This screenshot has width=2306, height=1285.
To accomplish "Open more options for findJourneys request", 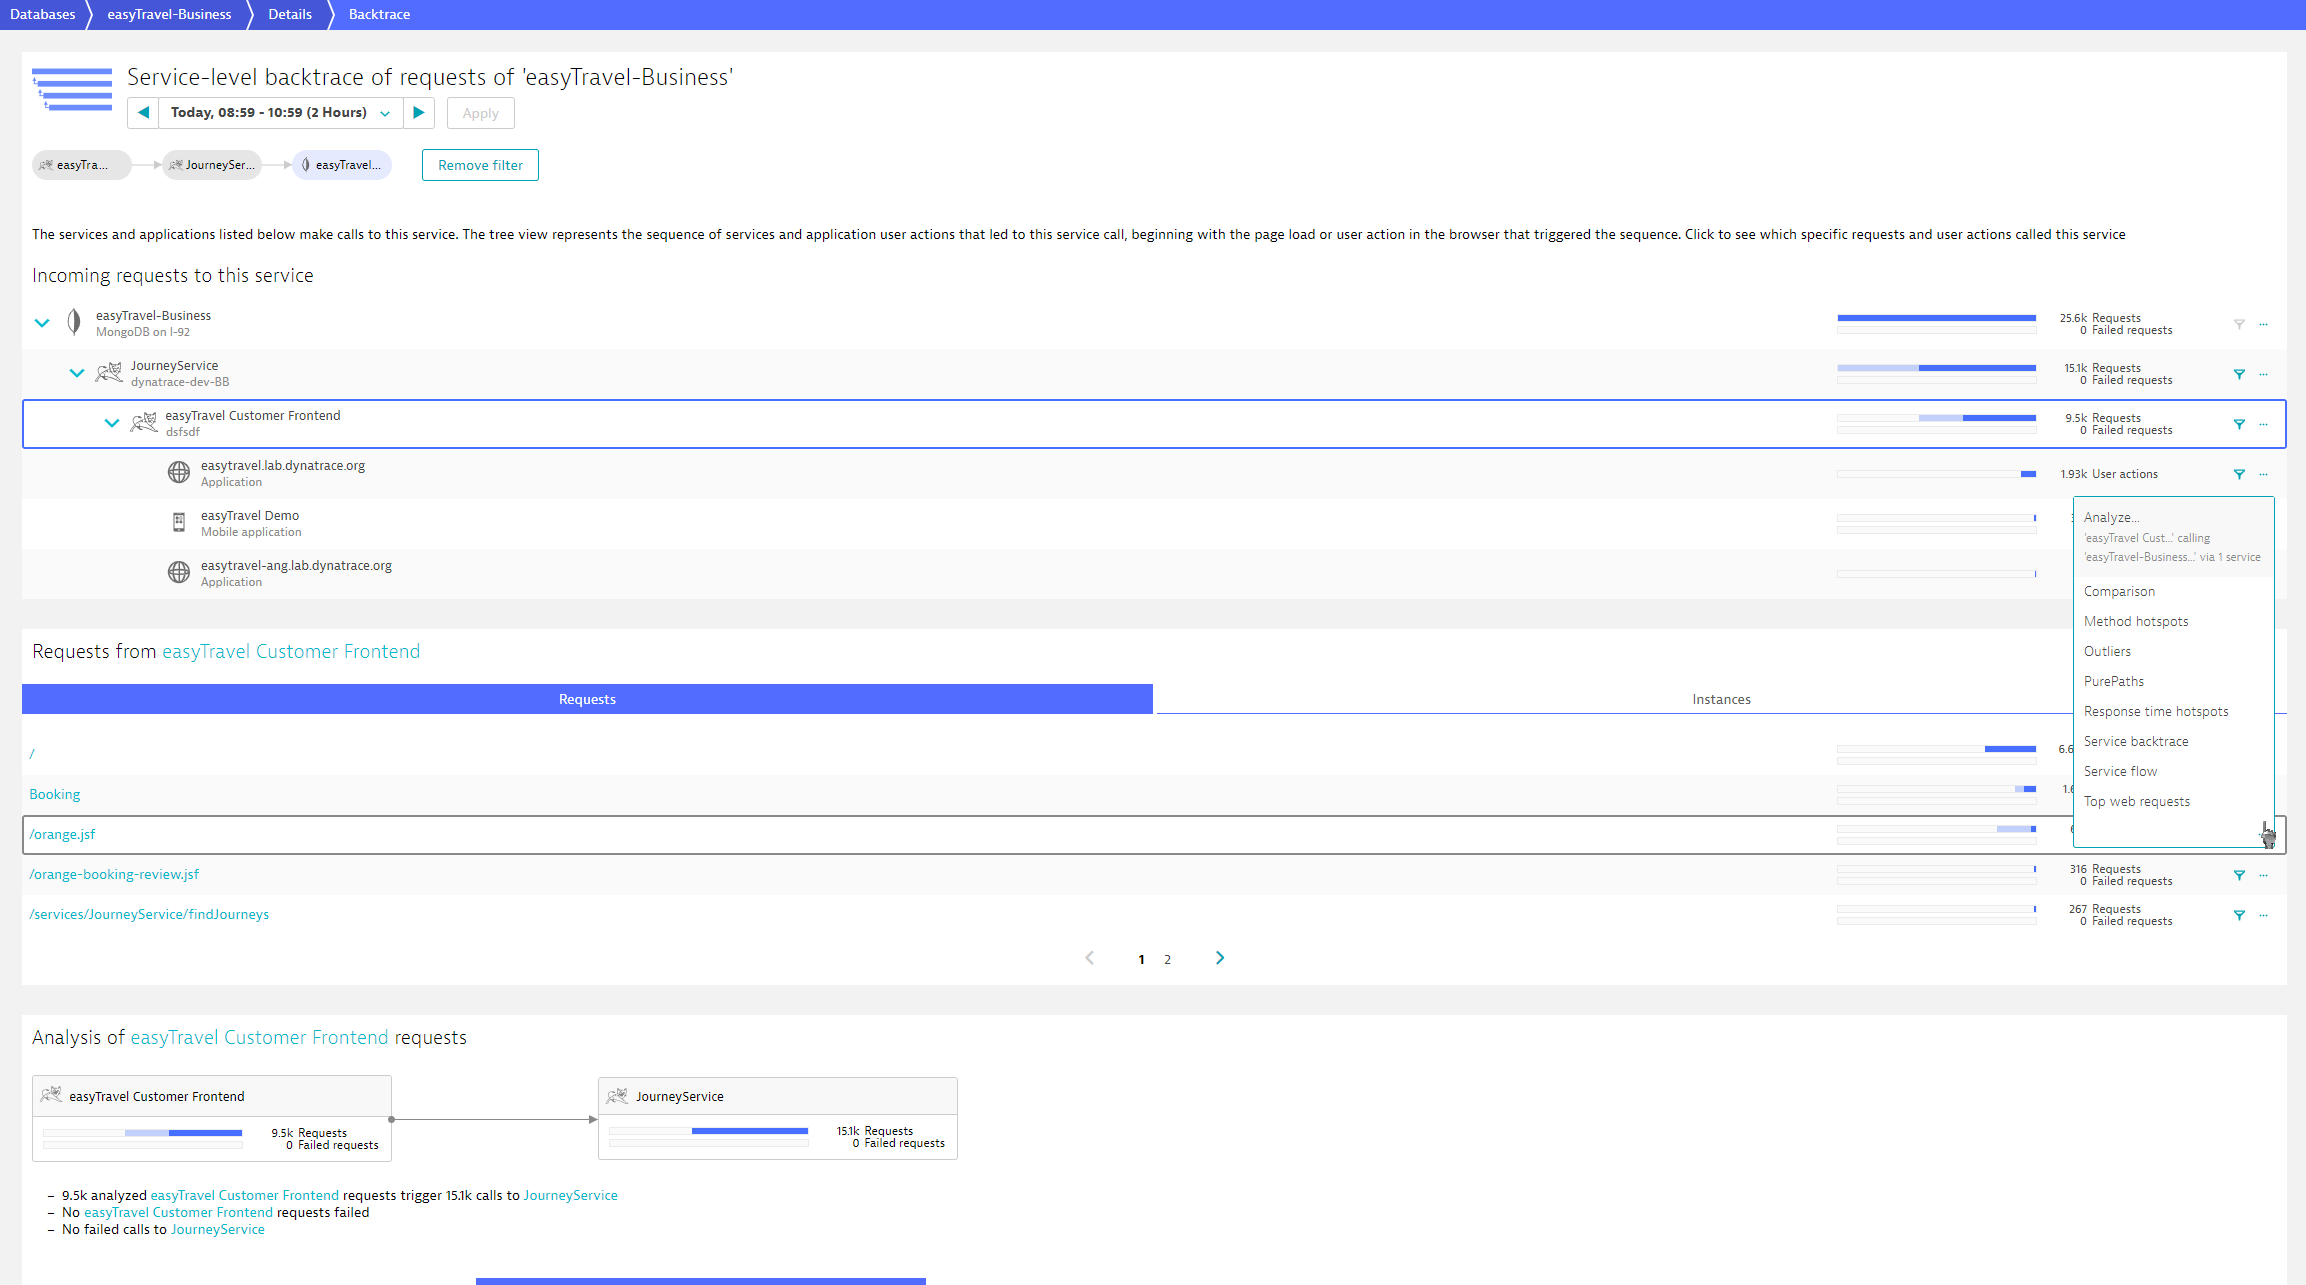I will [2263, 915].
